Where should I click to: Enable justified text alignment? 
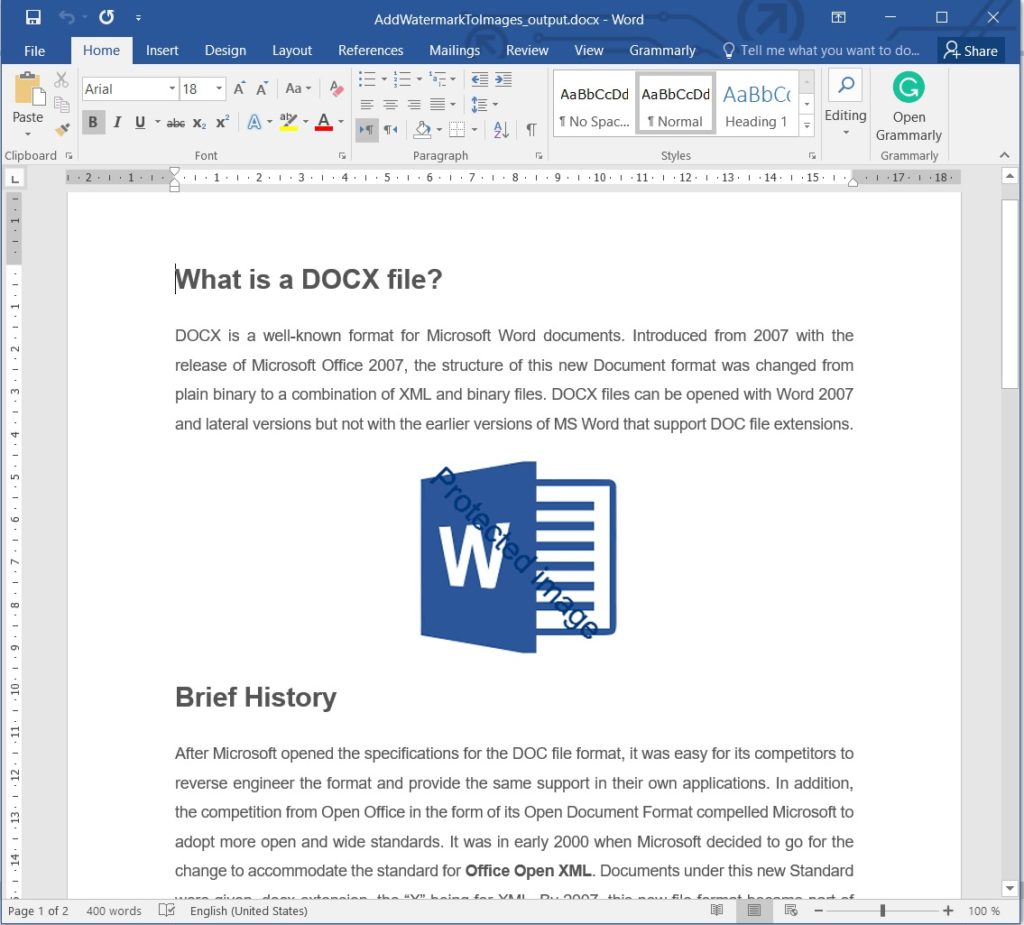click(x=437, y=103)
